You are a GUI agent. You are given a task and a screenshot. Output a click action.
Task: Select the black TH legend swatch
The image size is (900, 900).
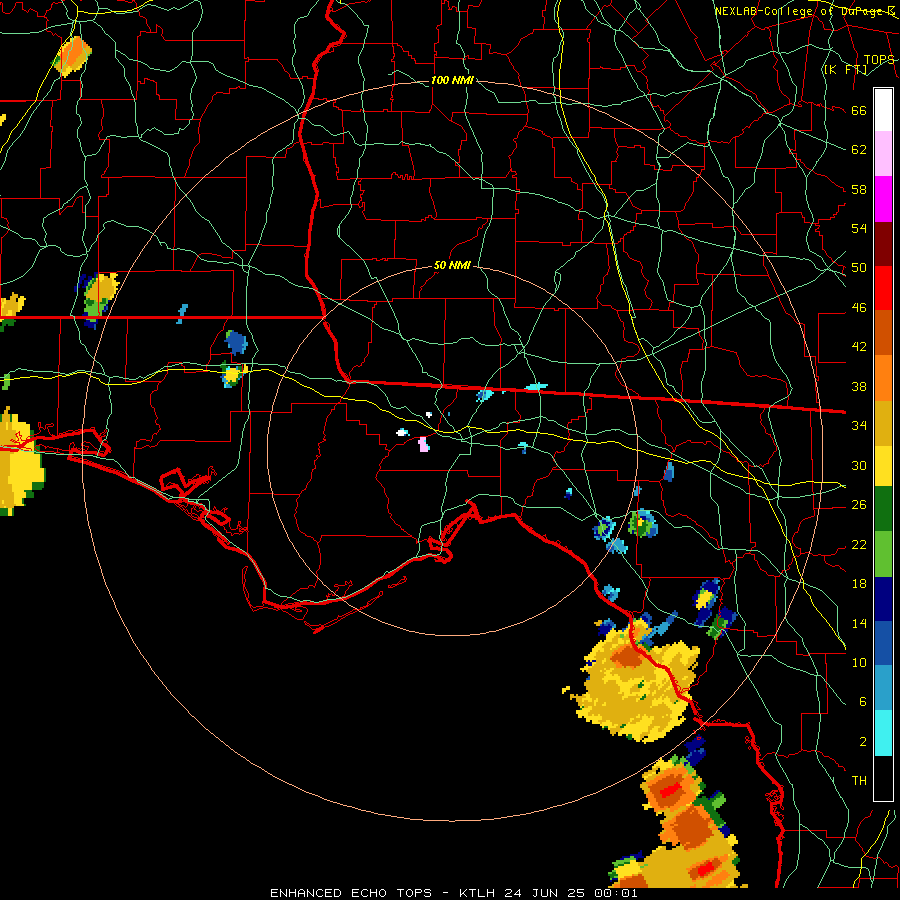tap(883, 778)
